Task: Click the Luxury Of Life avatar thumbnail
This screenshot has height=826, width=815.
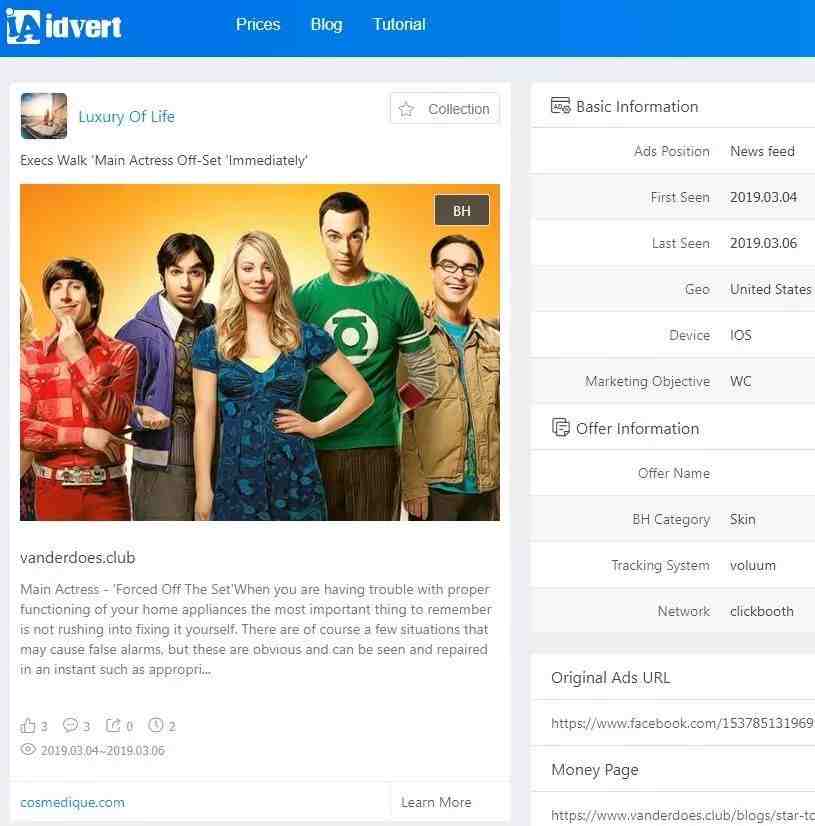Action: click(44, 116)
